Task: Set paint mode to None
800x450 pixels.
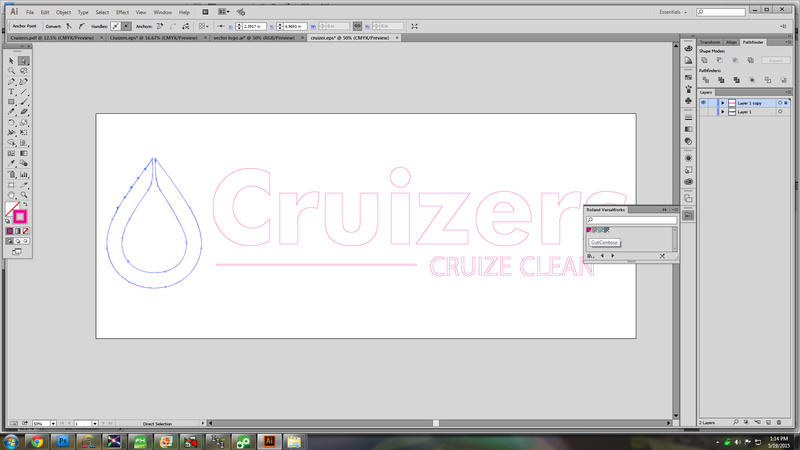Action: coord(26,231)
